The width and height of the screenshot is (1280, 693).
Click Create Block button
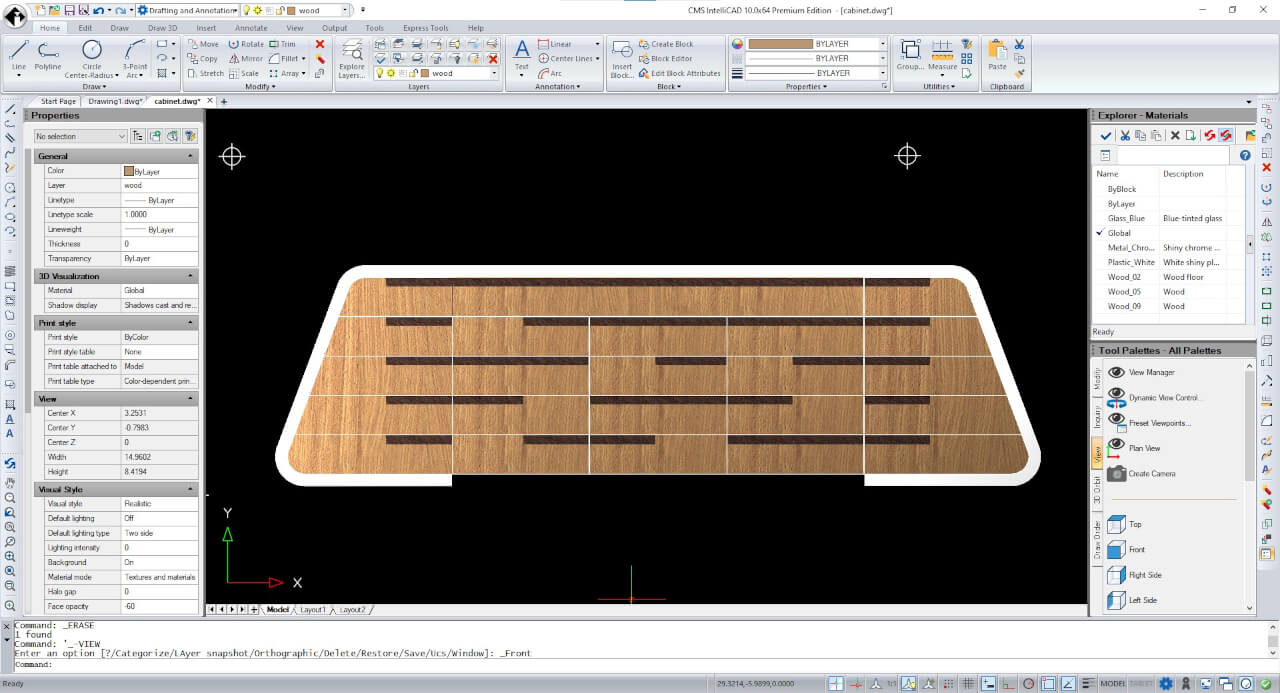pos(666,44)
